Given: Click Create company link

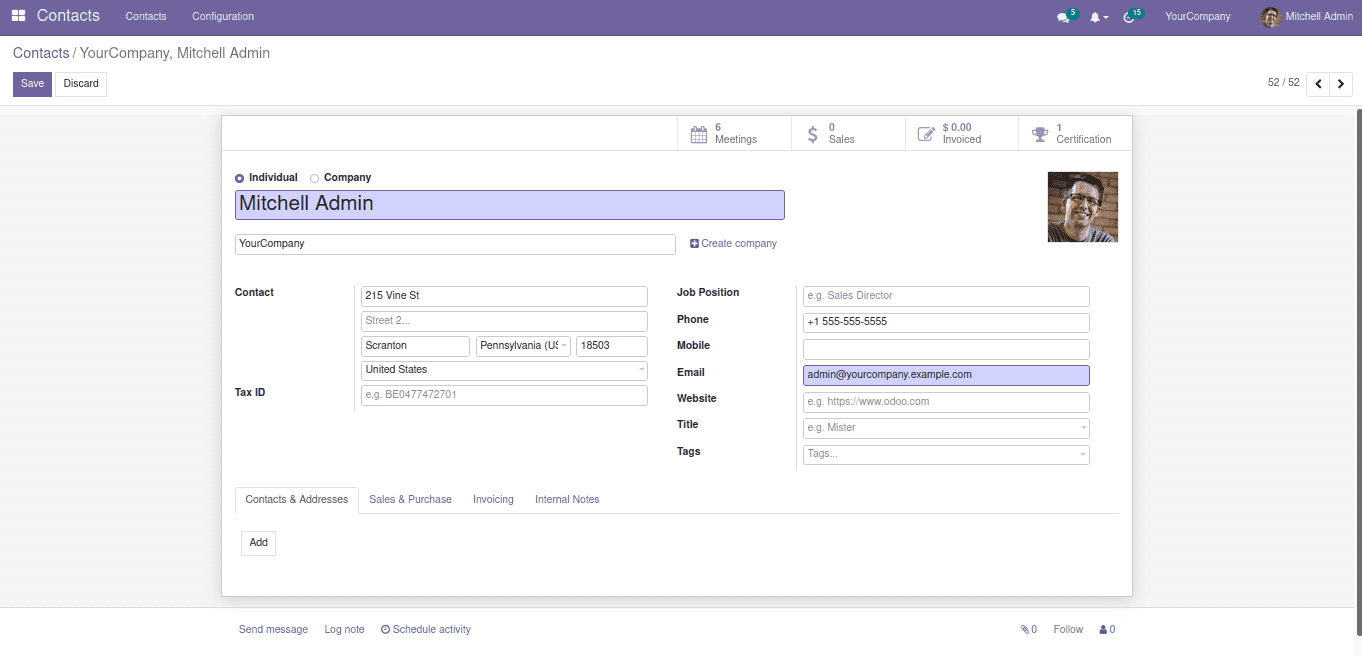Looking at the screenshot, I should [x=733, y=244].
